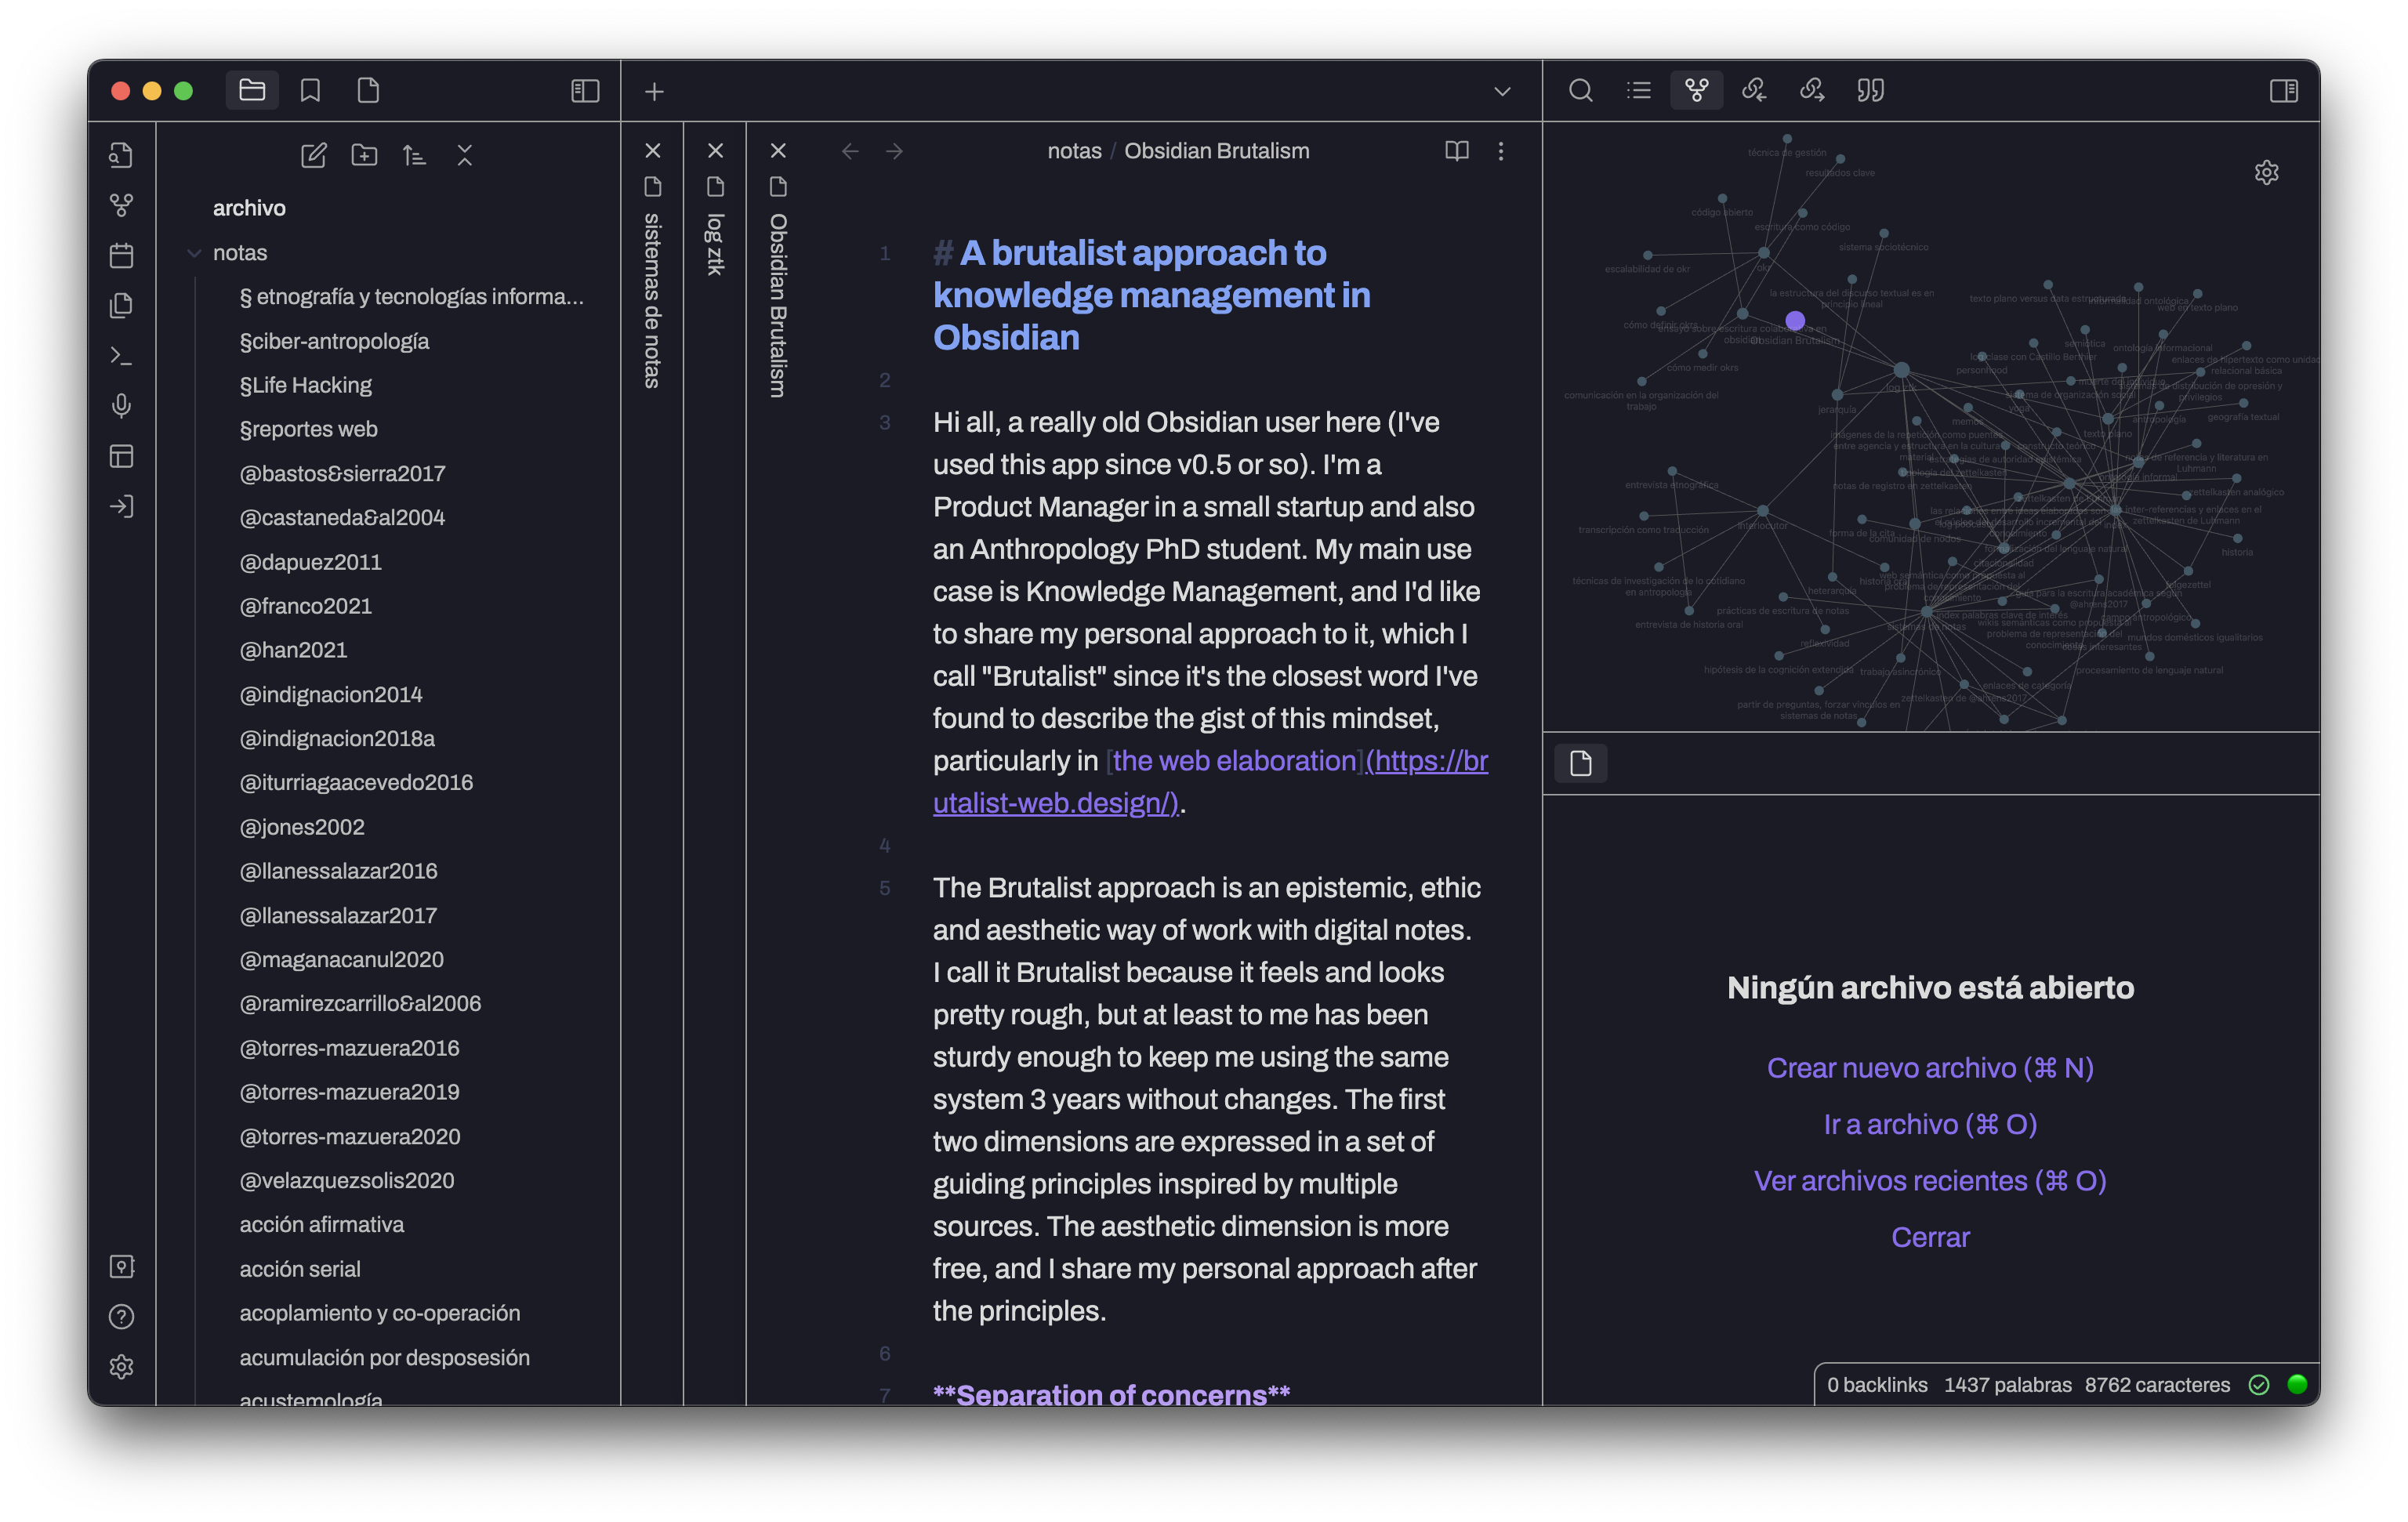Click the 0 backlinks status entry
Image resolution: width=2408 pixels, height=1522 pixels.
coord(1877,1384)
